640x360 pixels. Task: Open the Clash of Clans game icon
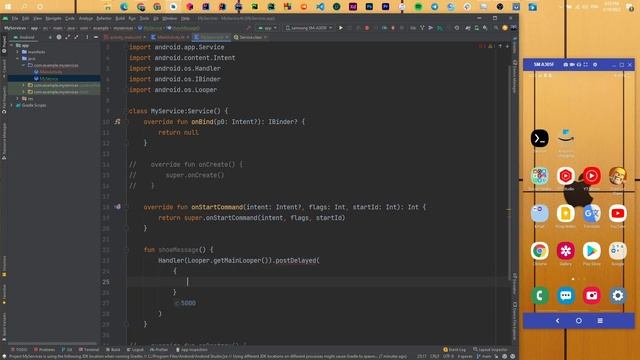pos(617,176)
